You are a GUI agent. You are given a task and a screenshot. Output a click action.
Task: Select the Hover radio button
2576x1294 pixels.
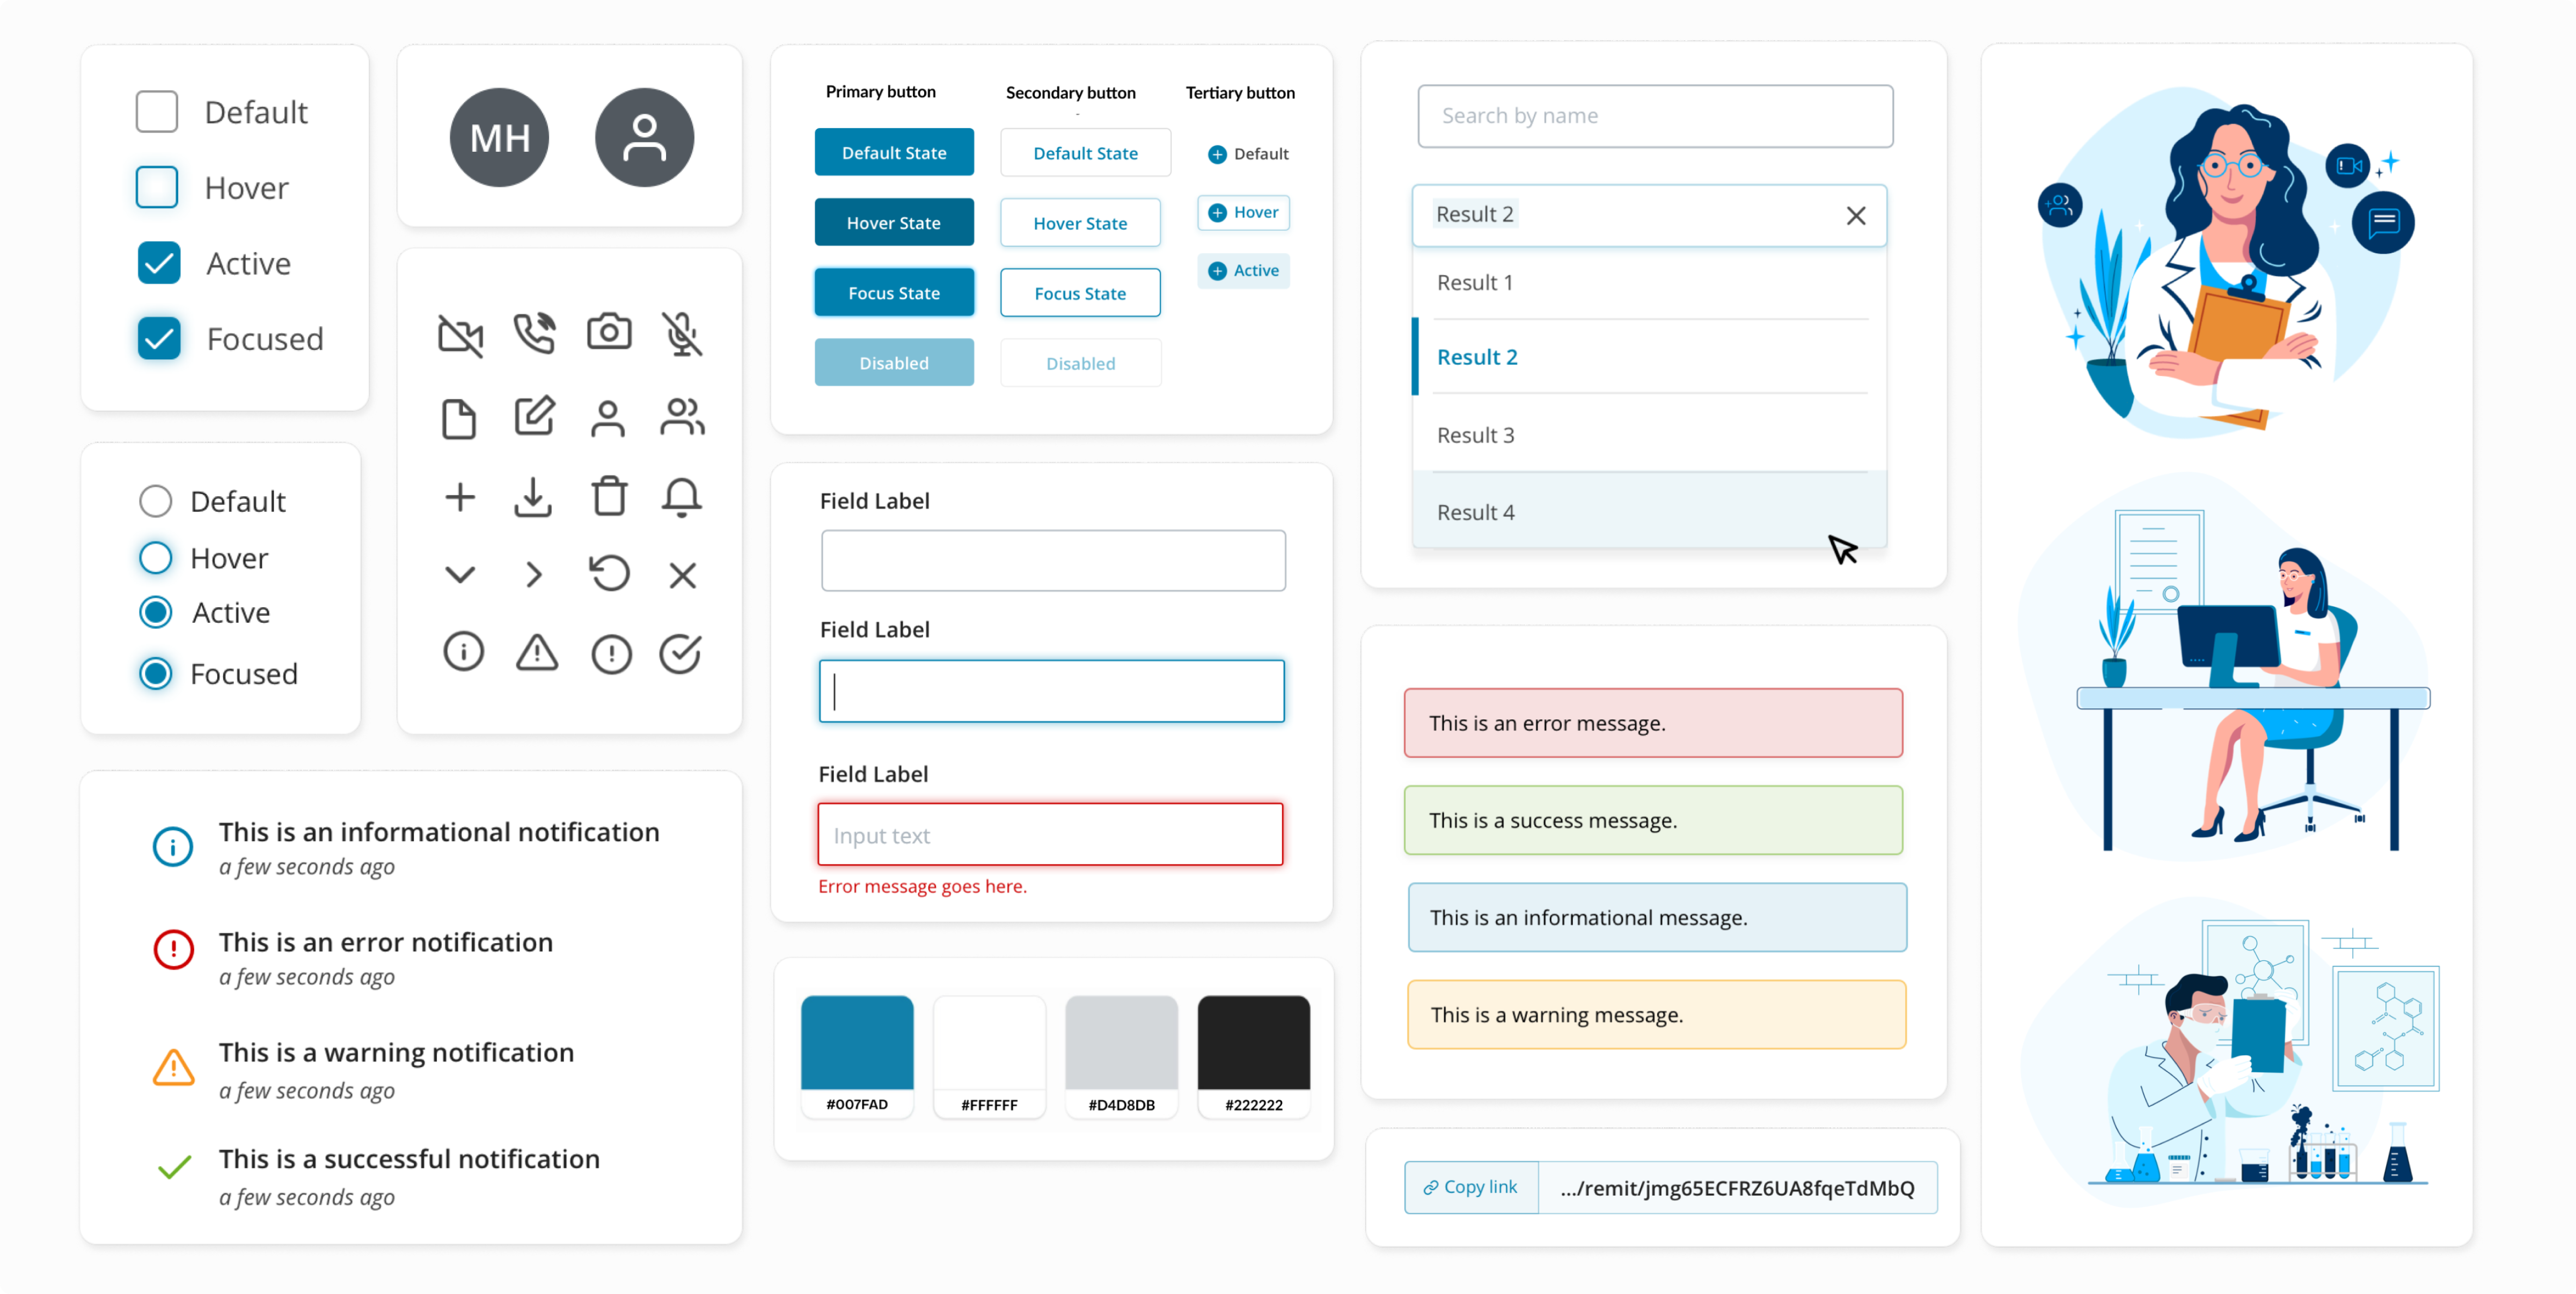[x=156, y=558]
